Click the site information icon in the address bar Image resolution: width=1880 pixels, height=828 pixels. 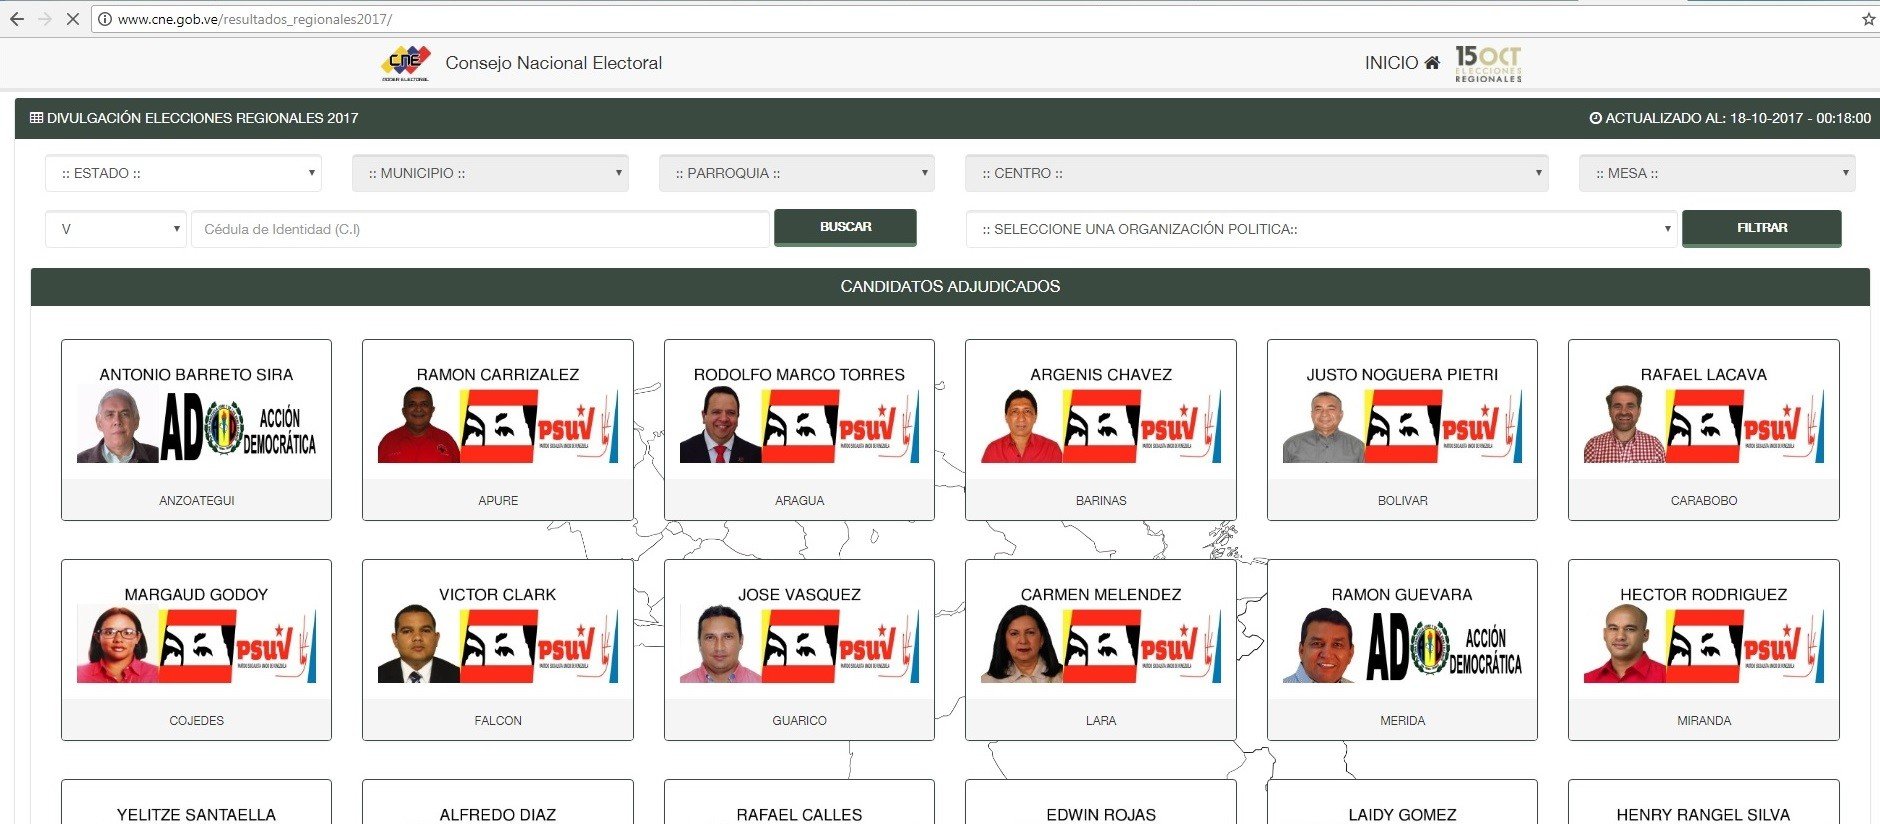[104, 19]
